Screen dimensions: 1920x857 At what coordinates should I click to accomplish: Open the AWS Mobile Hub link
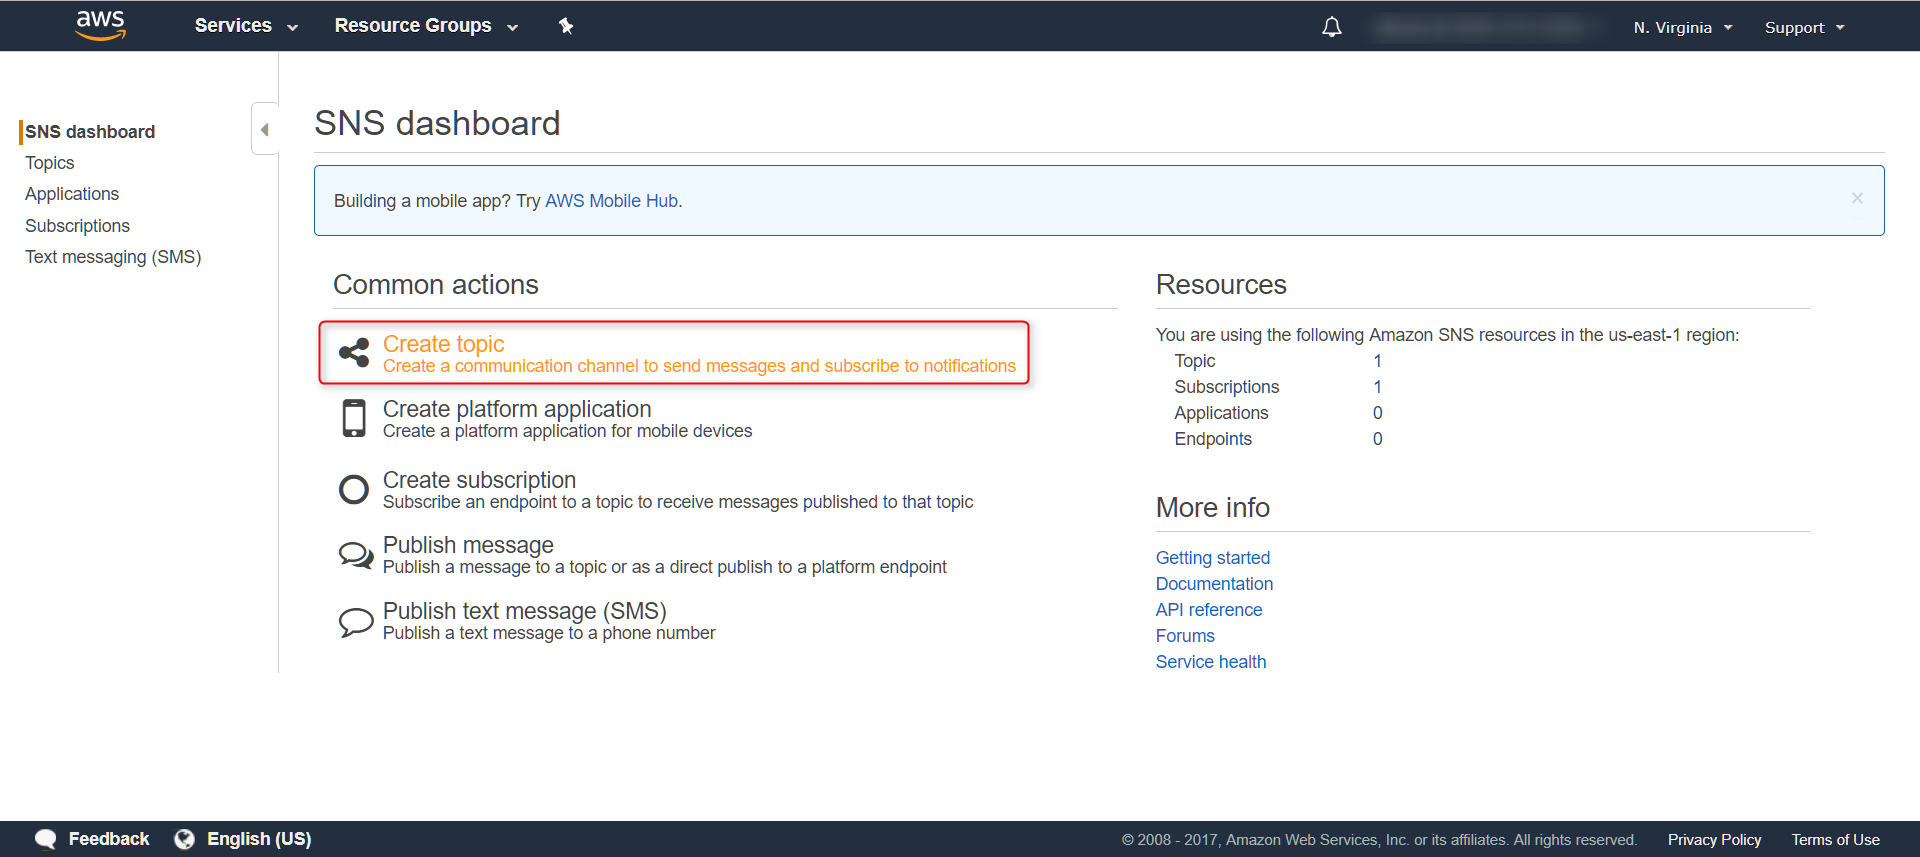pyautogui.click(x=611, y=201)
